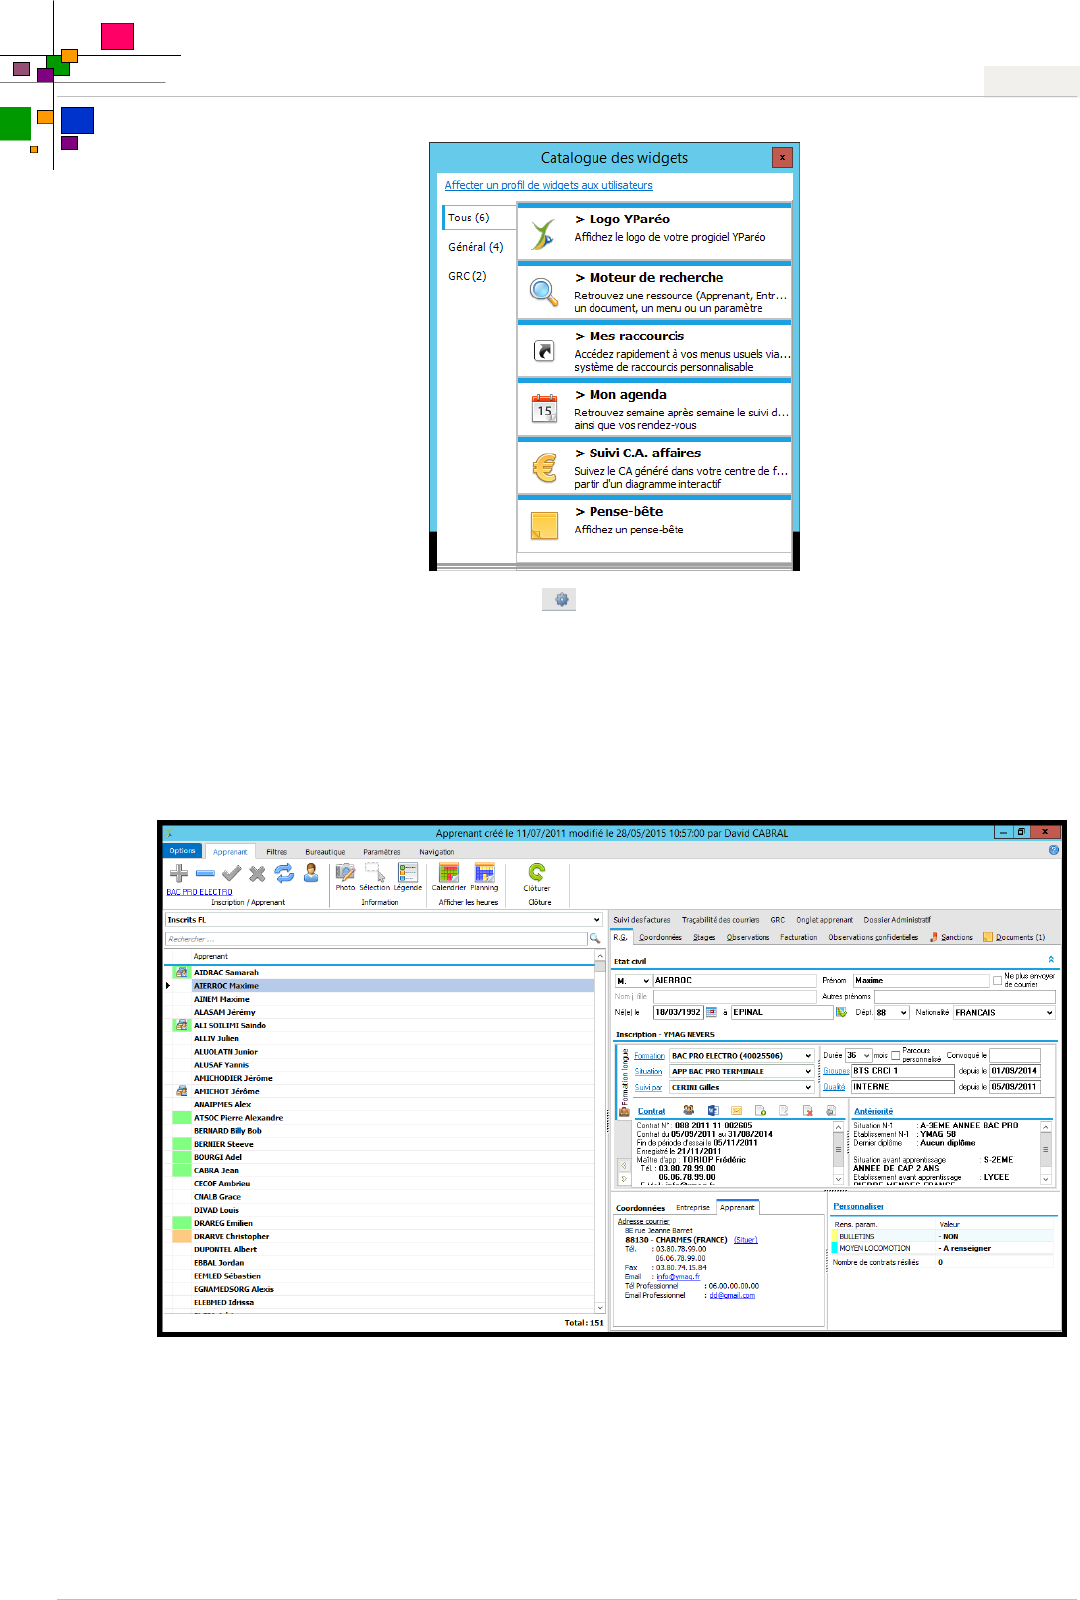Click the grey X cancel icon in ribbon
1080x1600 pixels.
point(257,873)
